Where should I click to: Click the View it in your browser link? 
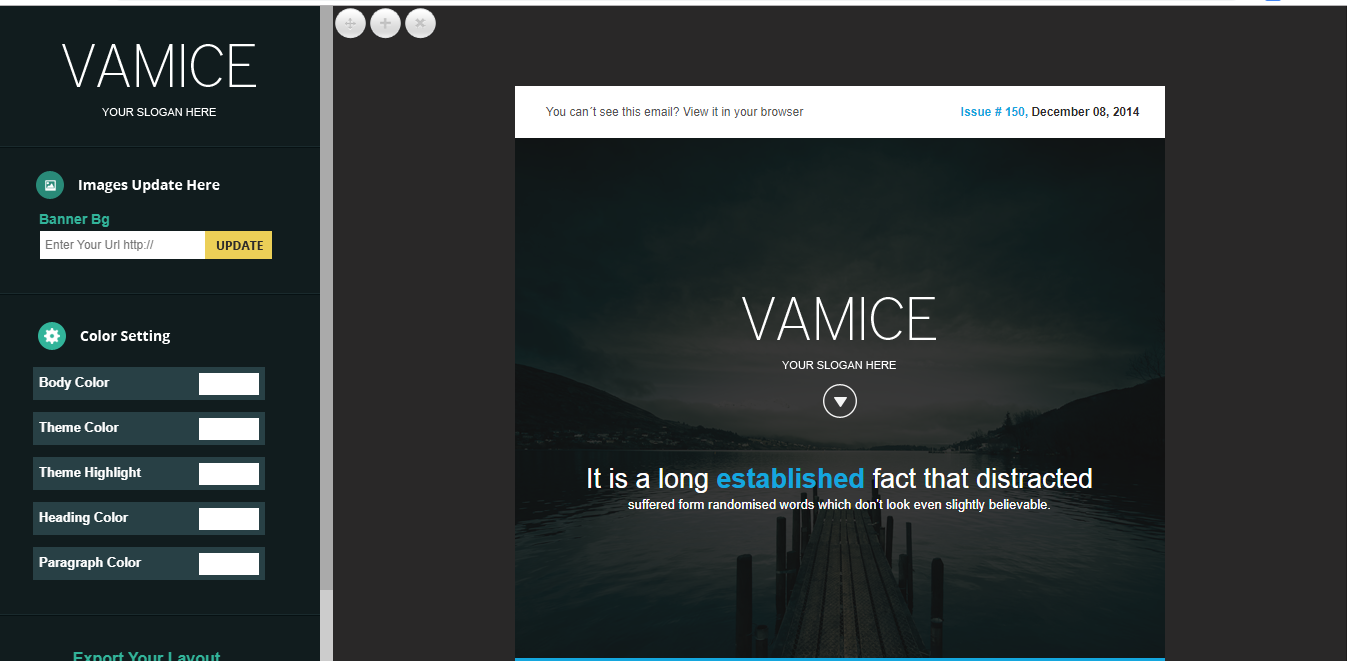point(743,112)
